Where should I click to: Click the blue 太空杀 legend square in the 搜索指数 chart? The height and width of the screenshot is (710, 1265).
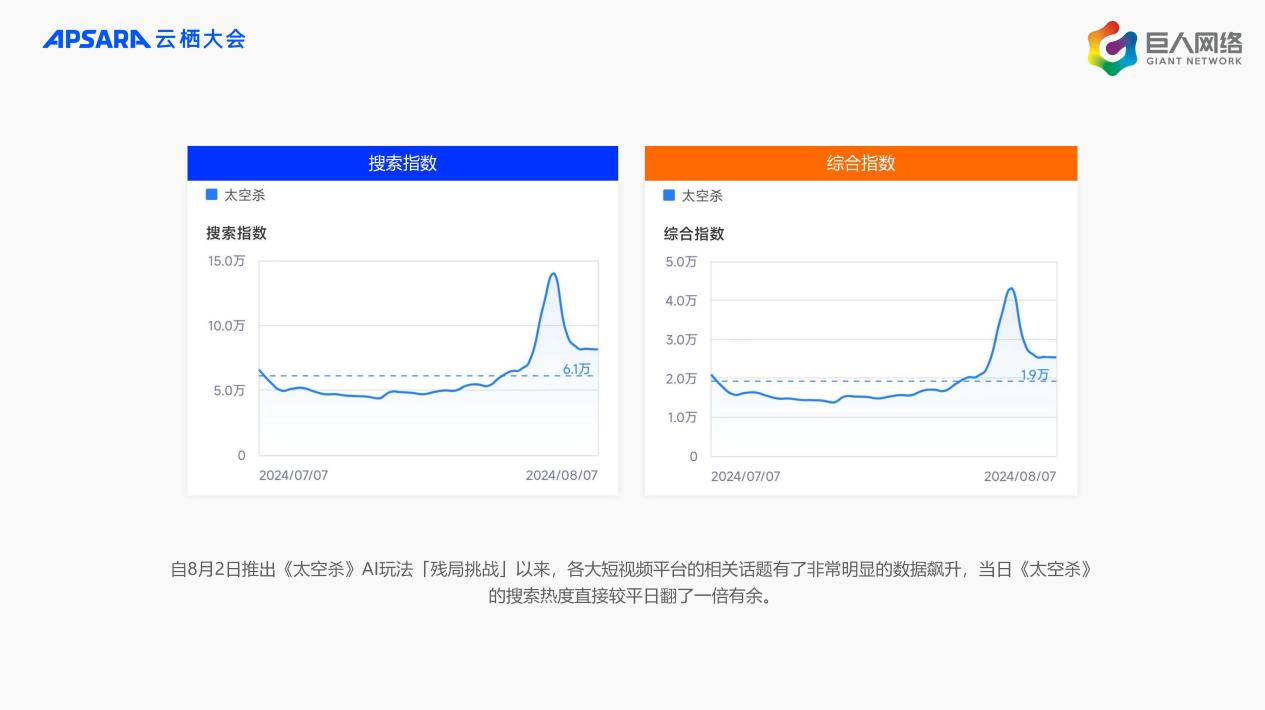pyautogui.click(x=211, y=195)
